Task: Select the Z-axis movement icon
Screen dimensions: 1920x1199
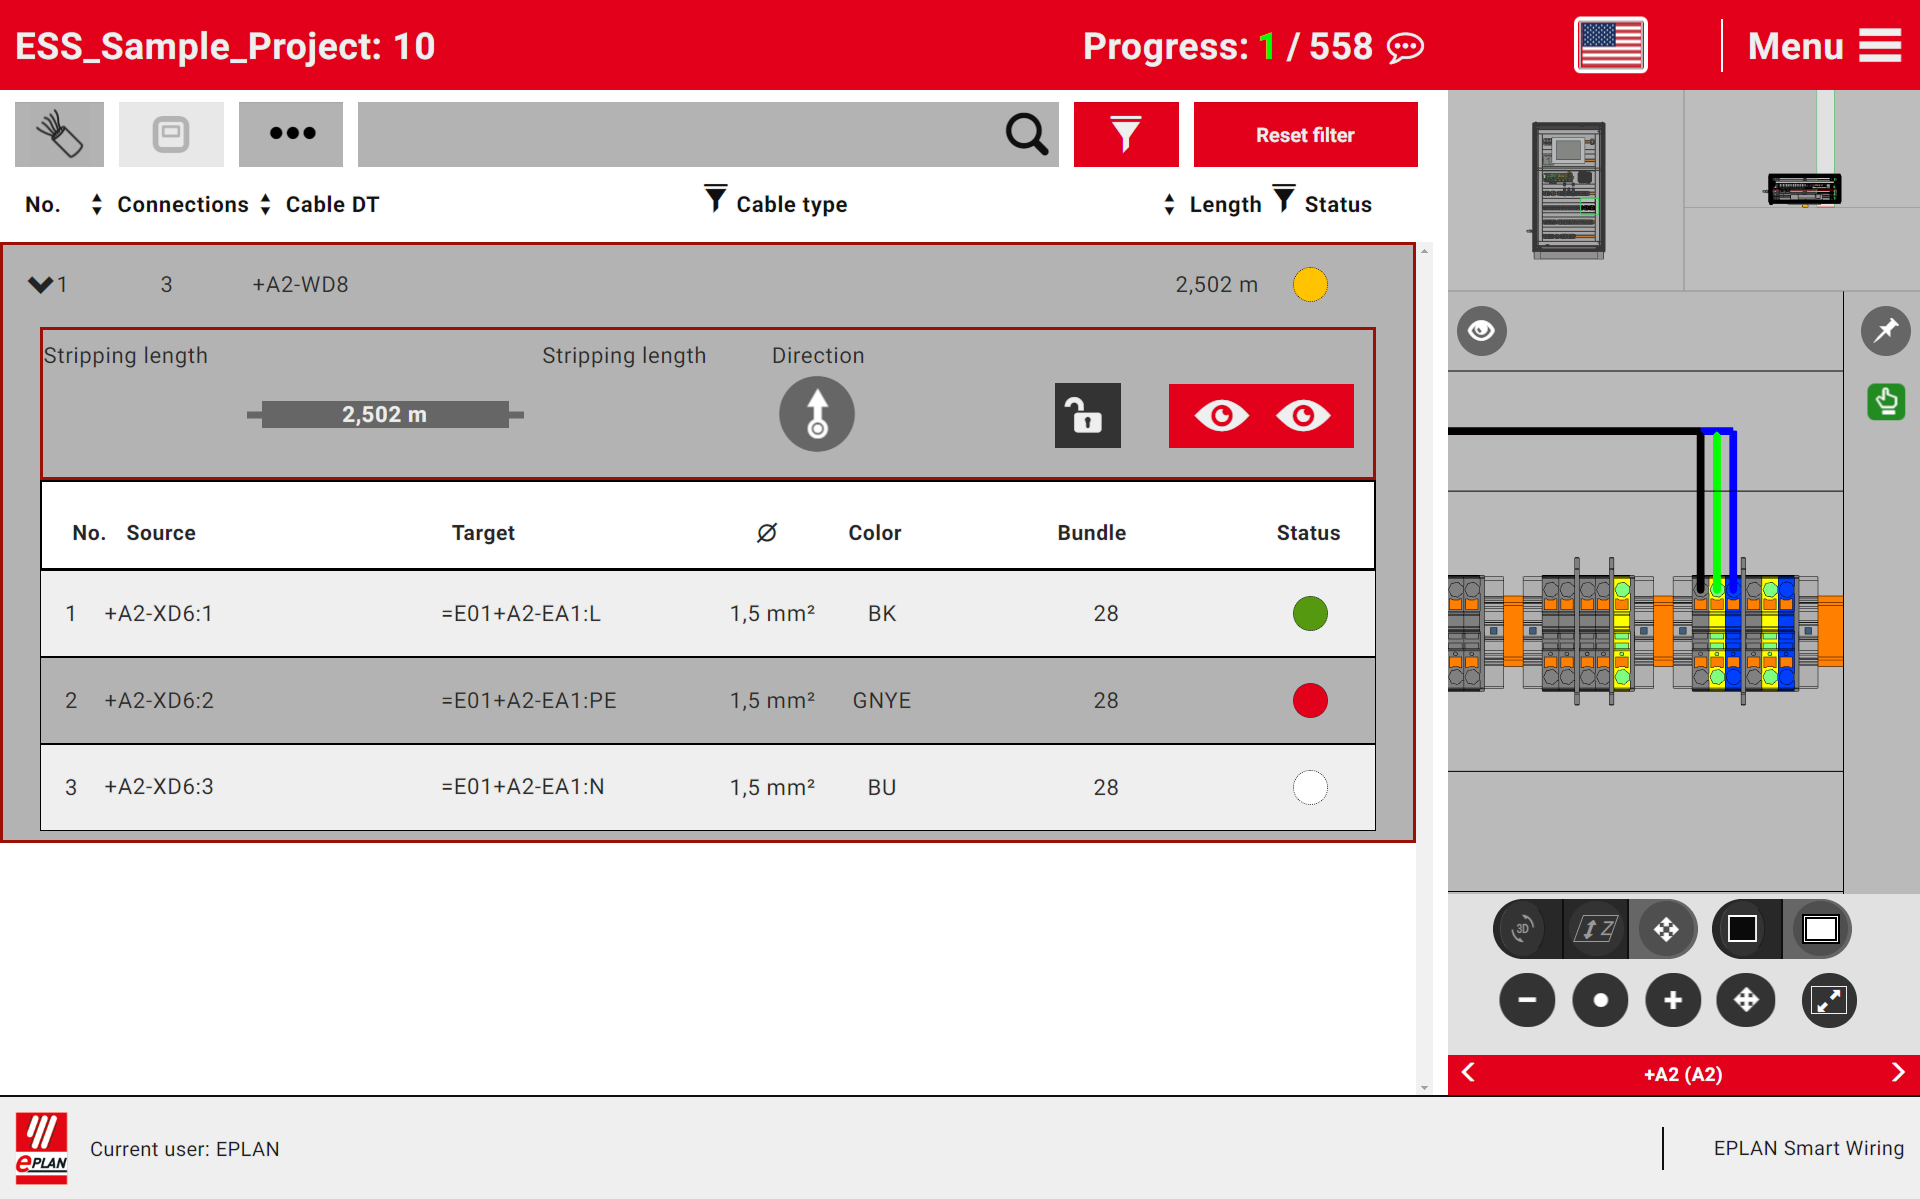Action: coord(1593,928)
